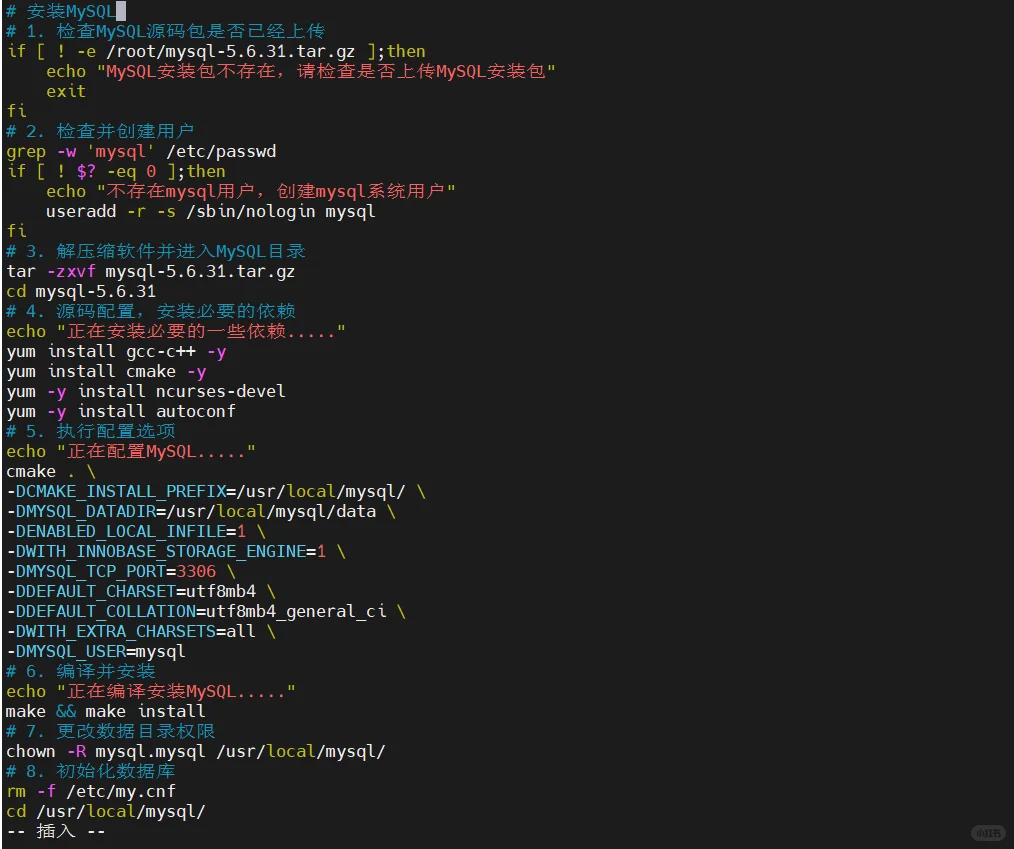The height and width of the screenshot is (849, 1014).
Task: Click the line 'yum -y install ncurses-devel'
Action: click(146, 391)
